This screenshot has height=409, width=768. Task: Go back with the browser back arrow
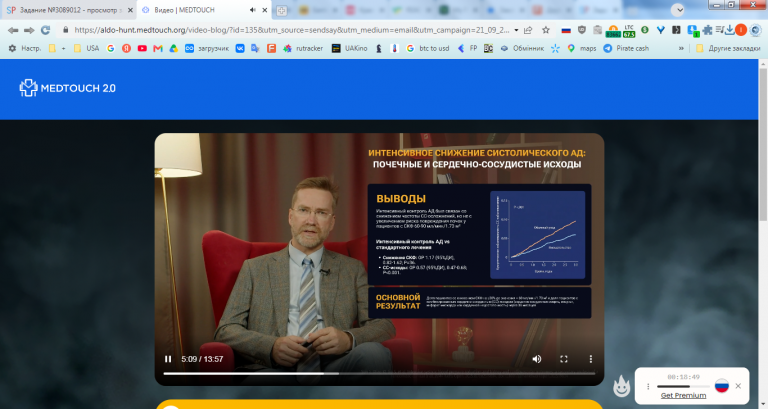13,30
